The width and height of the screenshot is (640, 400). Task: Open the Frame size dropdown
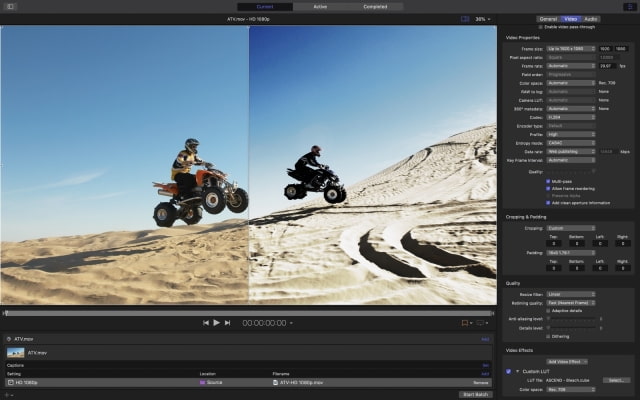pyautogui.click(x=571, y=48)
